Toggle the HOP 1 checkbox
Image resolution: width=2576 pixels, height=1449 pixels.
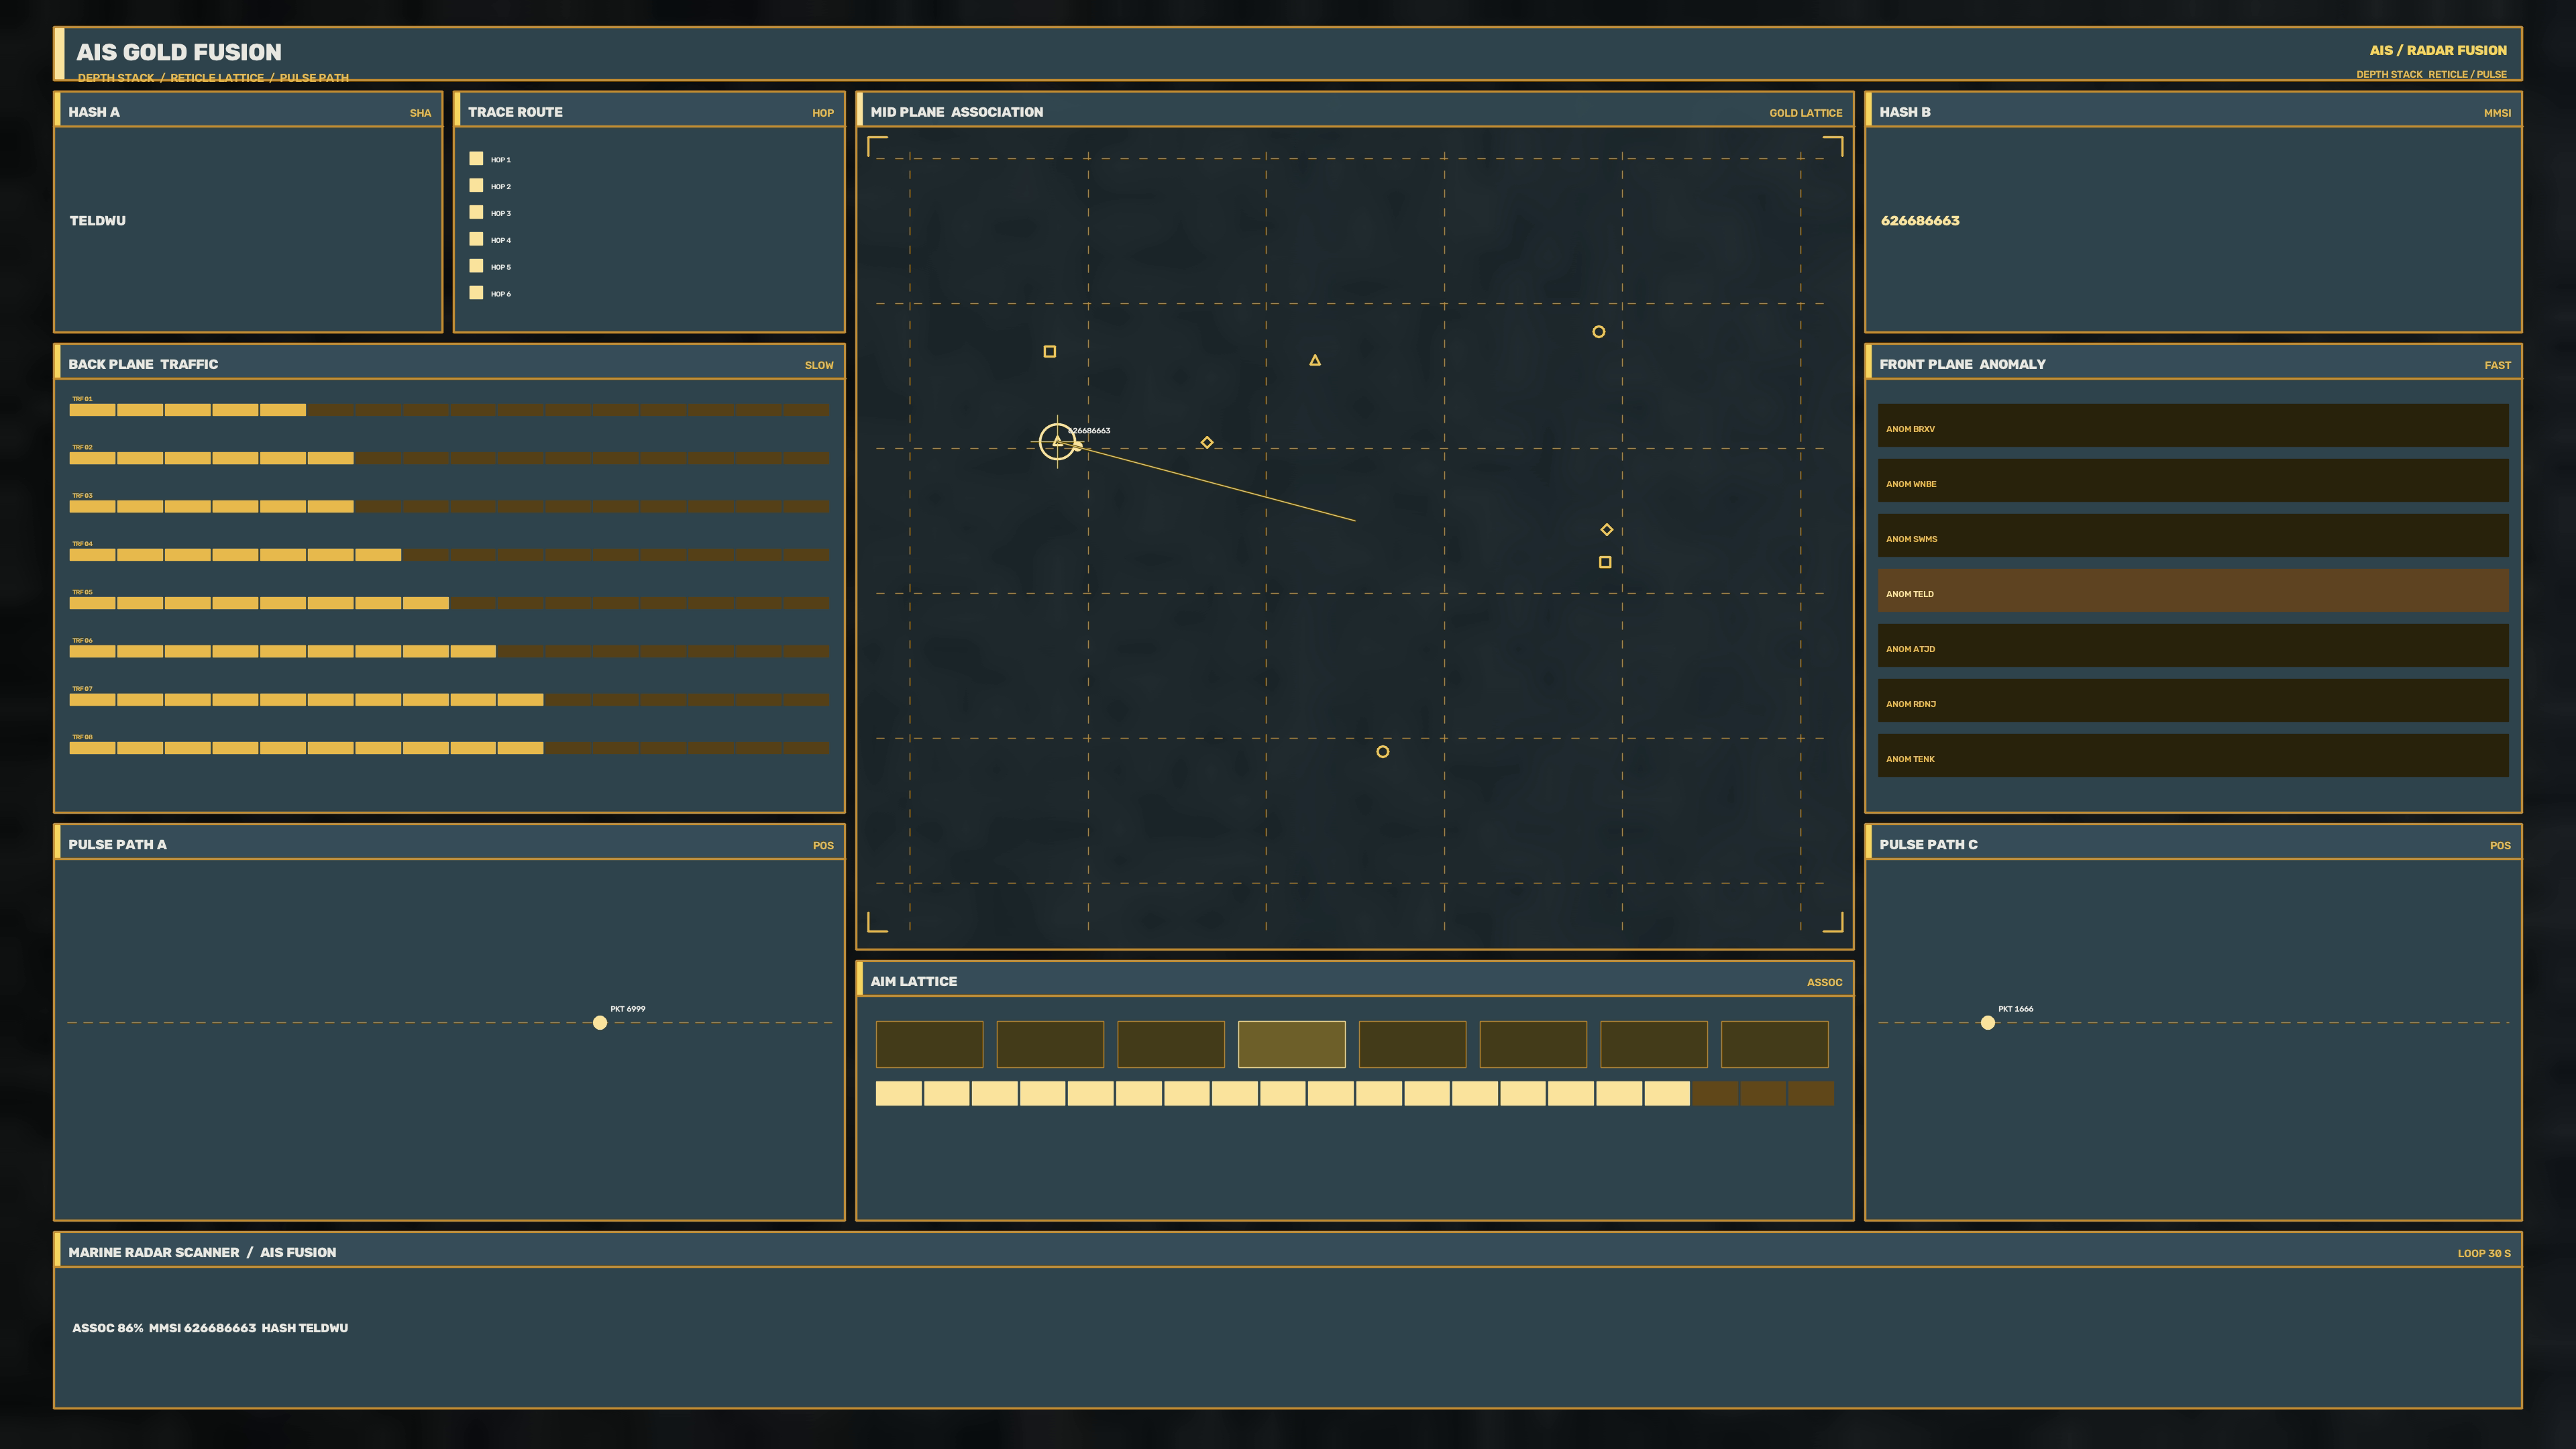(x=476, y=159)
